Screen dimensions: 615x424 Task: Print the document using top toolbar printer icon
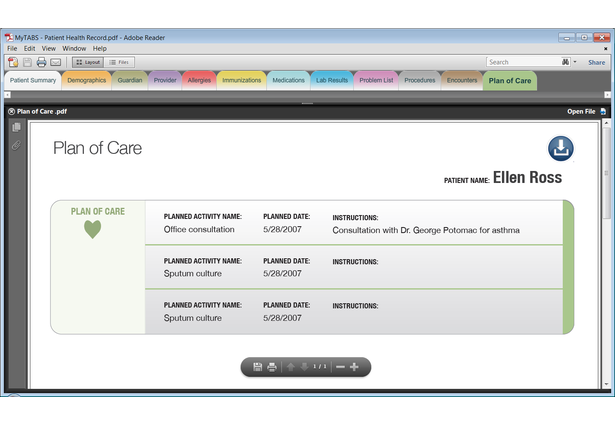pos(41,62)
